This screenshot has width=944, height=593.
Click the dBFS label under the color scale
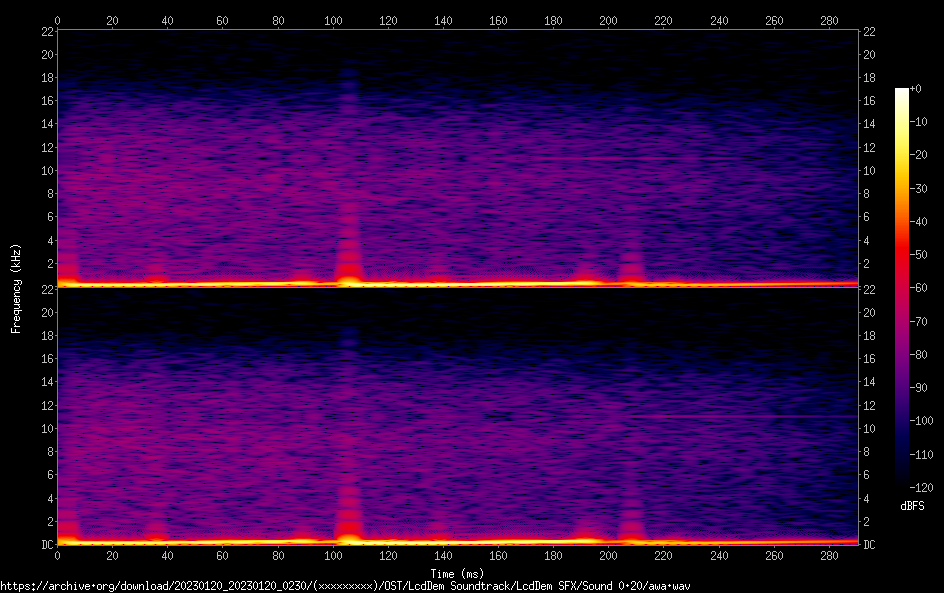(911, 506)
